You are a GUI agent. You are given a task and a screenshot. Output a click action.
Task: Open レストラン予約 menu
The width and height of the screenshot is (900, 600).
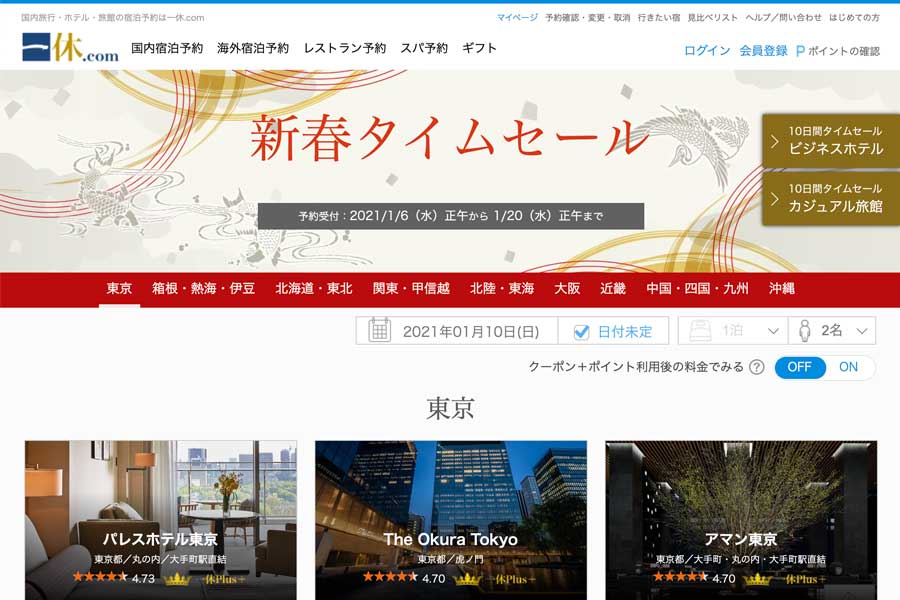[x=345, y=48]
